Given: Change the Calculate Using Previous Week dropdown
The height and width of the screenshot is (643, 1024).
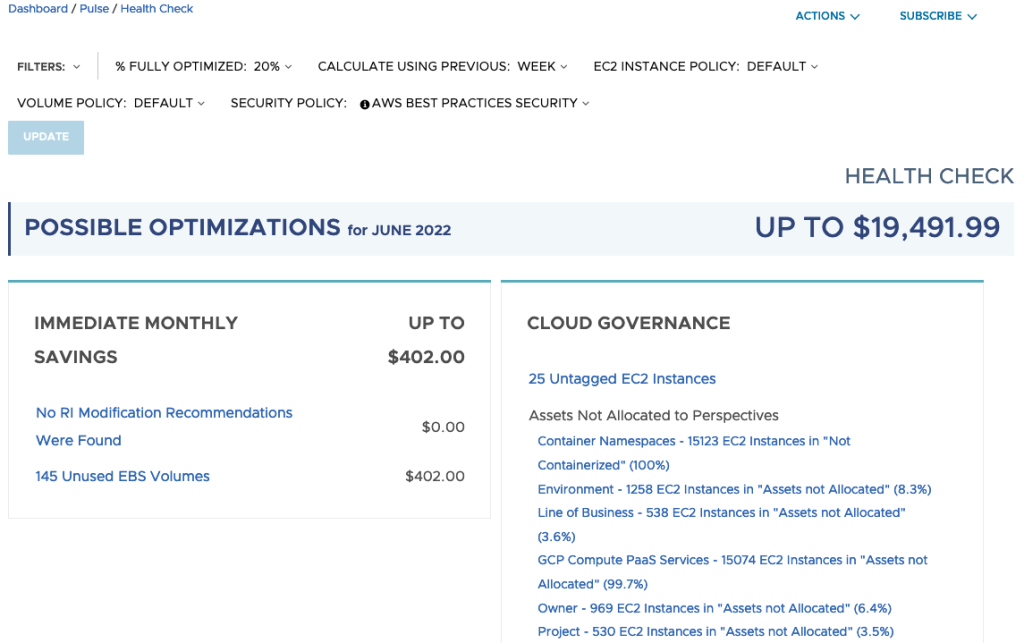Looking at the screenshot, I should coord(442,67).
